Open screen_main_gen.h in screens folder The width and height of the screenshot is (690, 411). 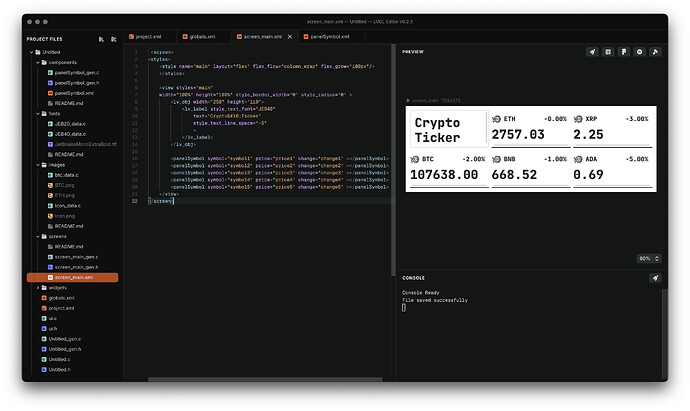click(76, 267)
